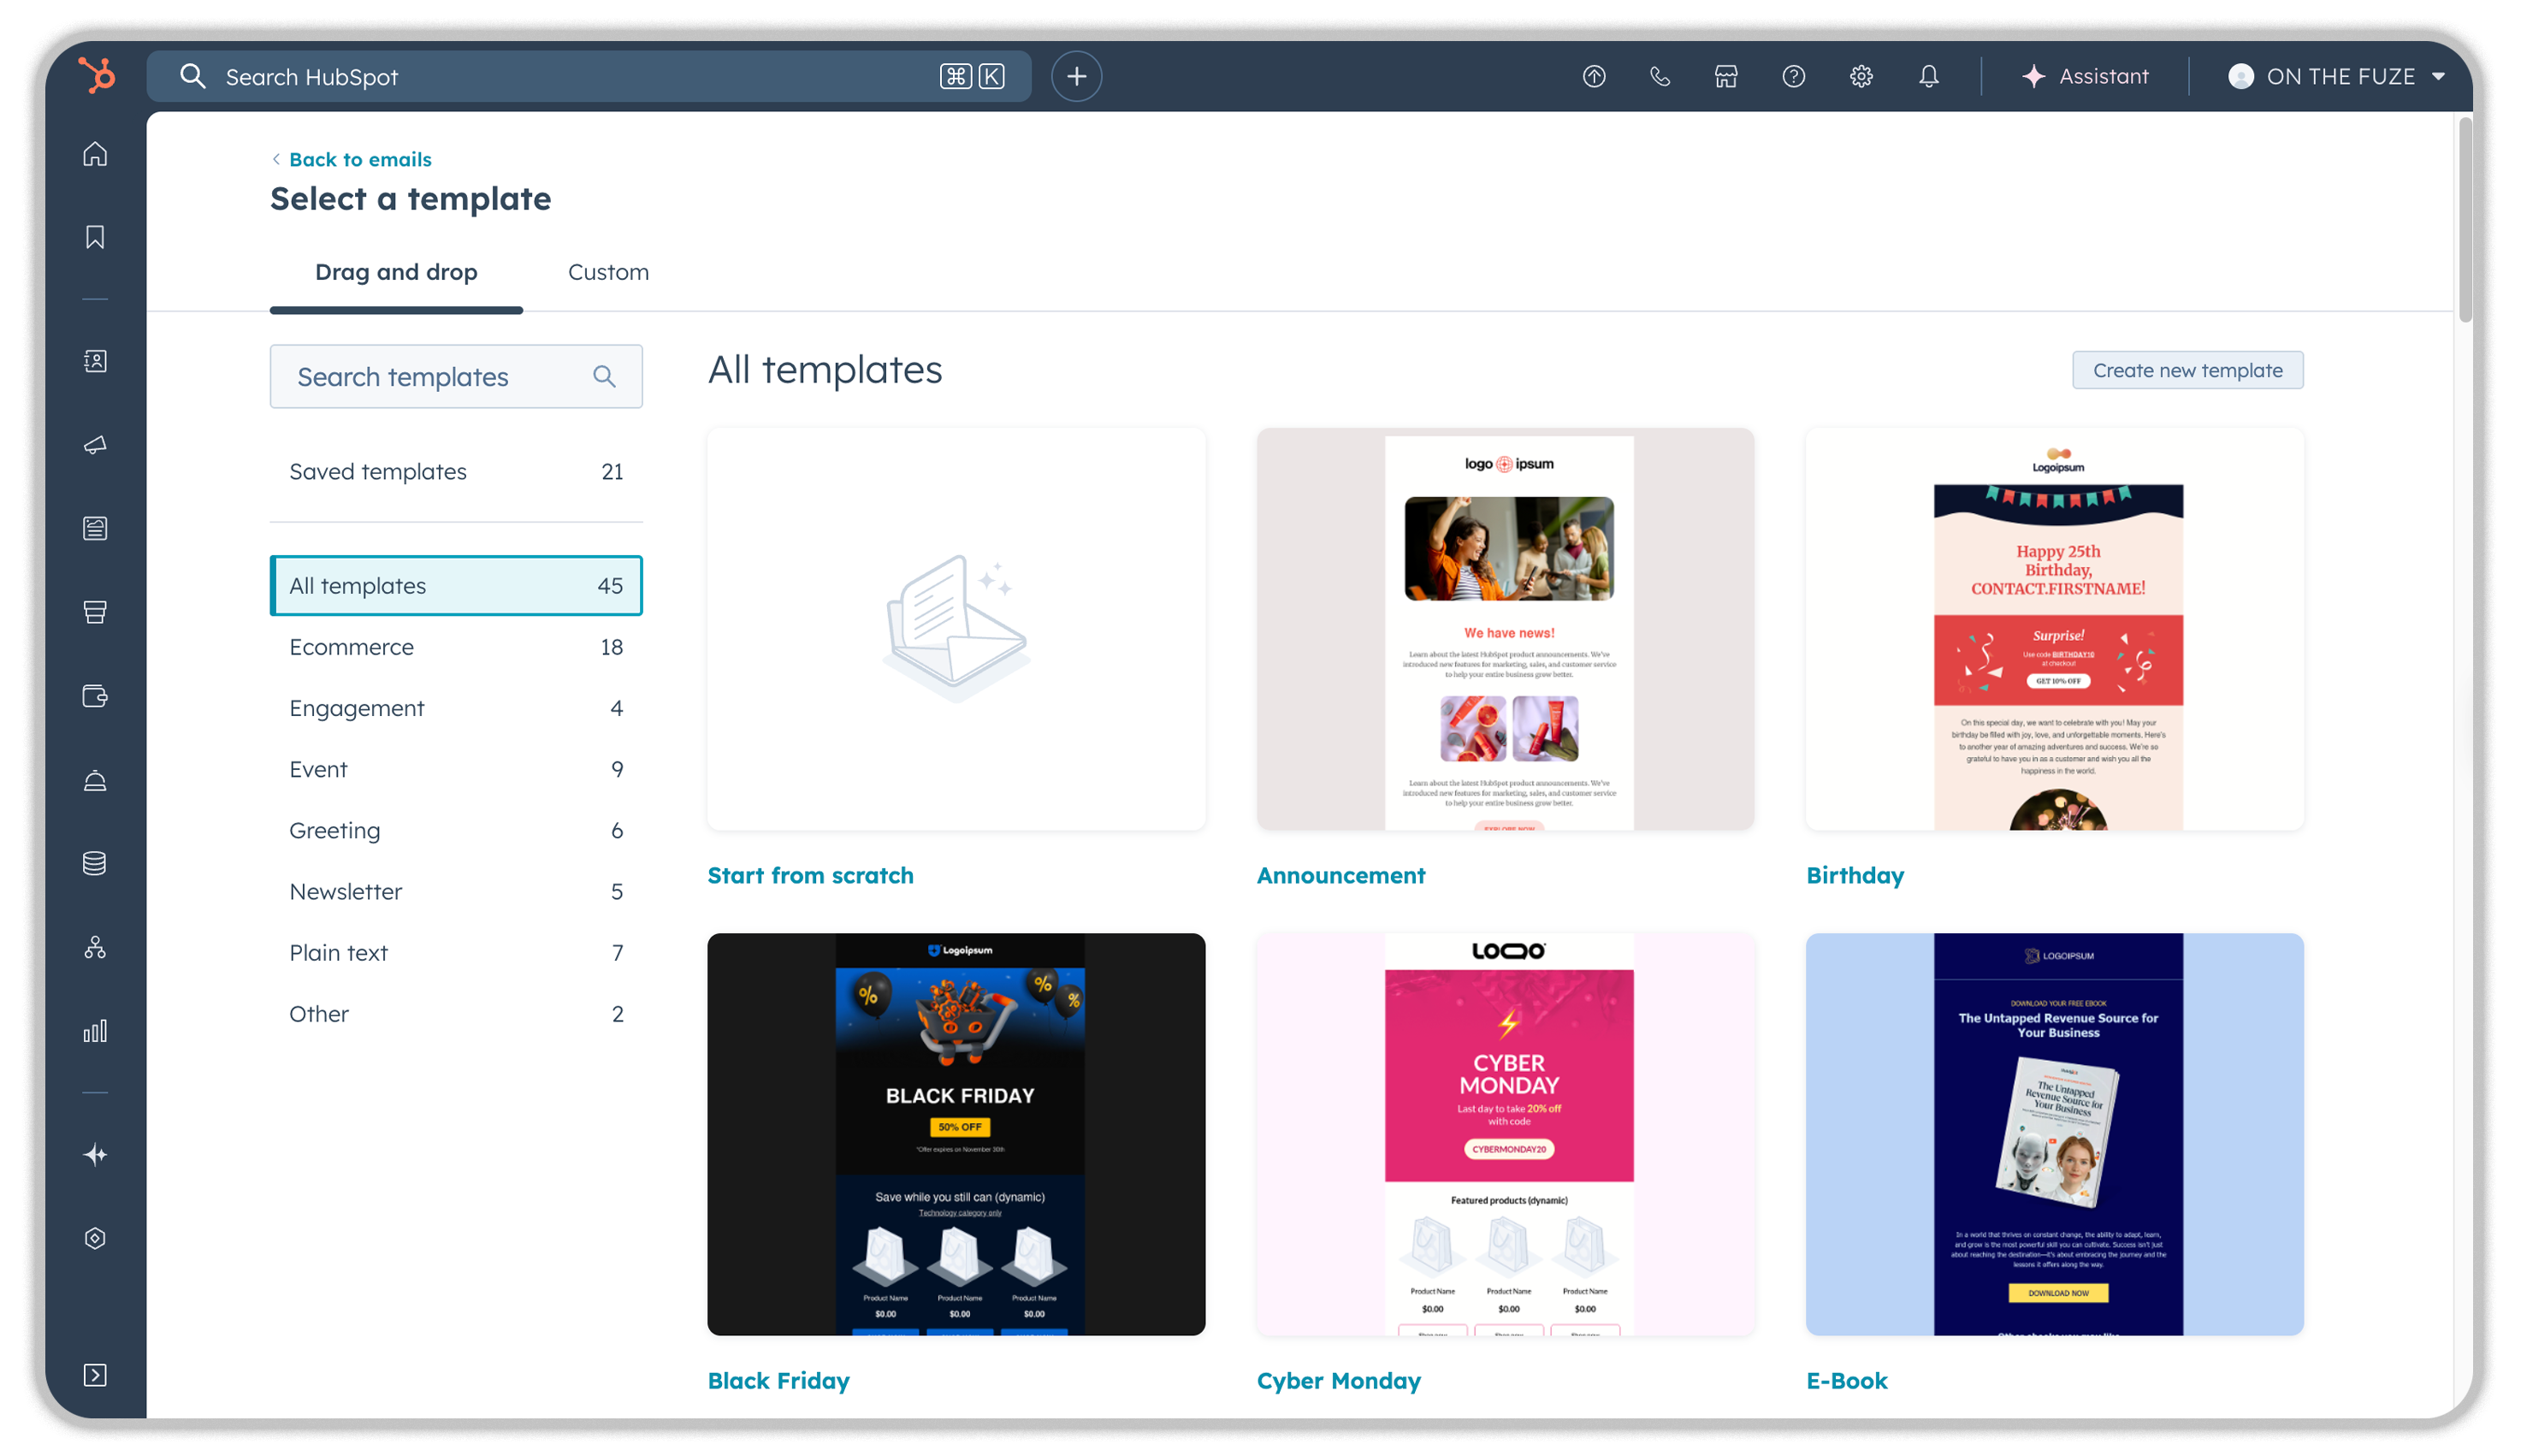Click the plus create button
2521x1456 pixels.
(x=1076, y=76)
